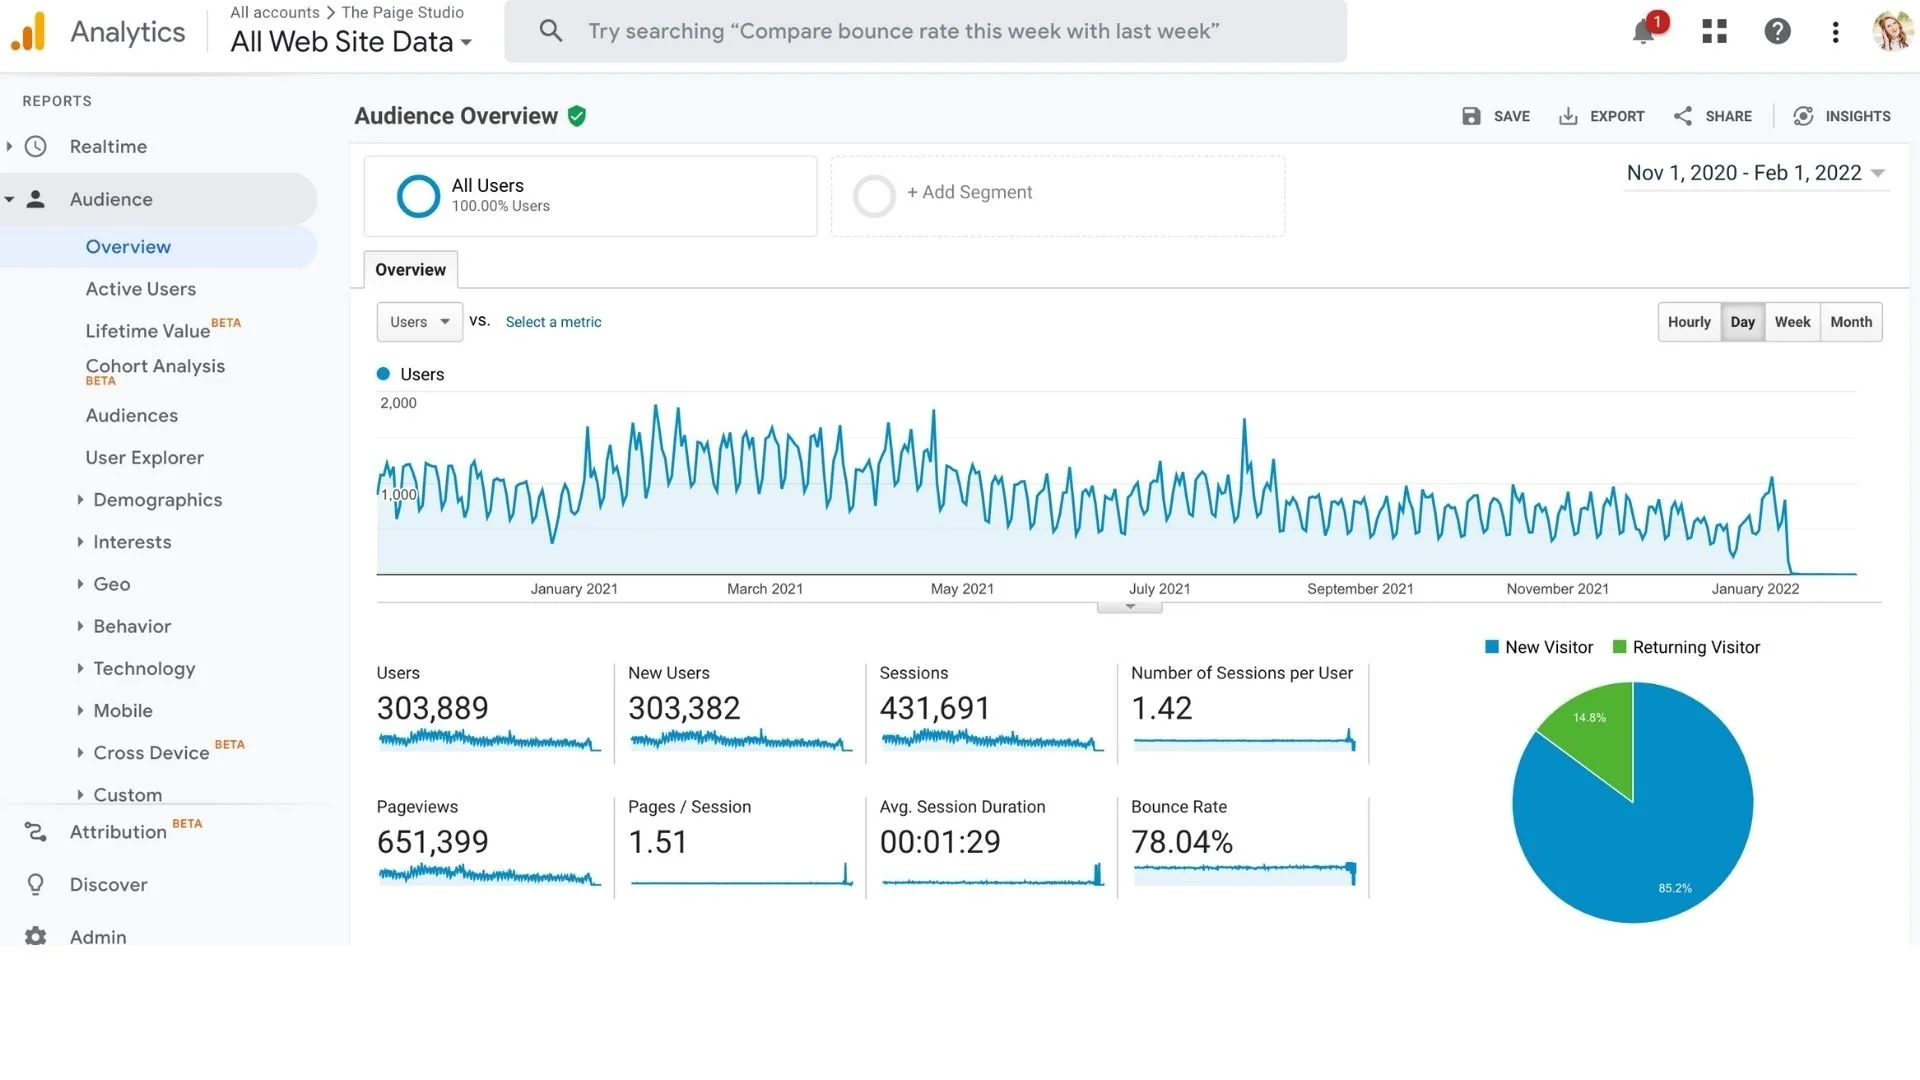The height and width of the screenshot is (1080, 1920).
Task: Click the Select a metric link
Action: (x=553, y=322)
